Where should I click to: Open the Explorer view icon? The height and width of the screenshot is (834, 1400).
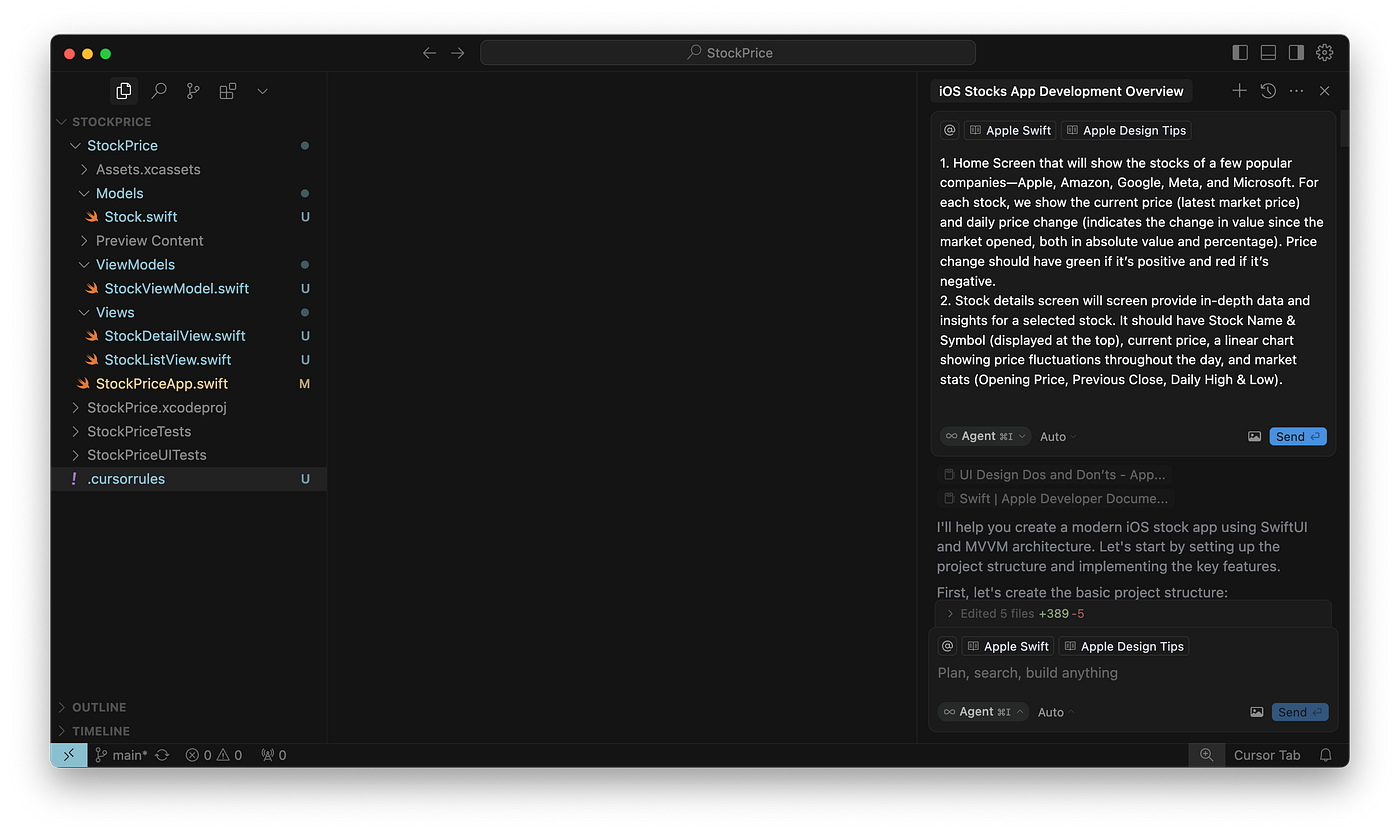124,91
